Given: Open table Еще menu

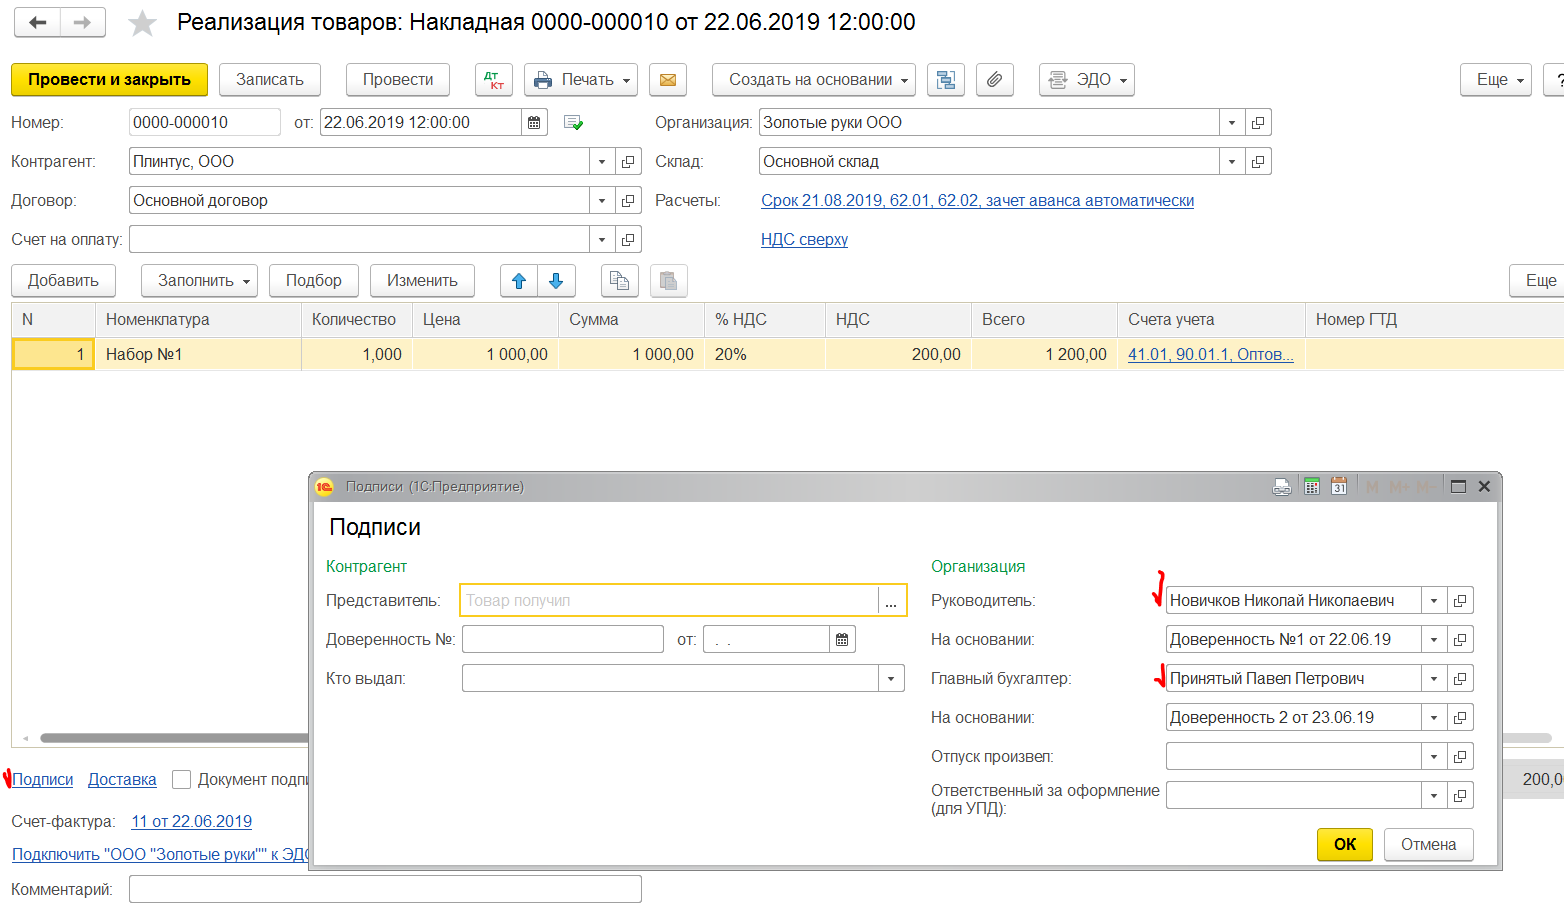Looking at the screenshot, I should pos(1537,281).
